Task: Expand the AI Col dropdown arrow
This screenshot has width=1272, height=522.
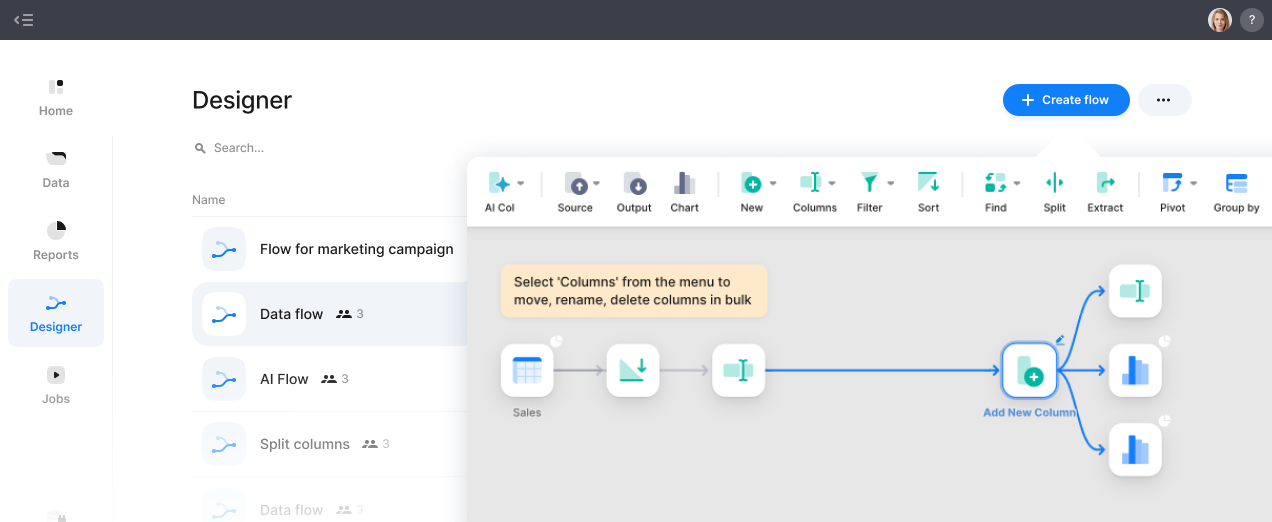Action: (x=521, y=184)
